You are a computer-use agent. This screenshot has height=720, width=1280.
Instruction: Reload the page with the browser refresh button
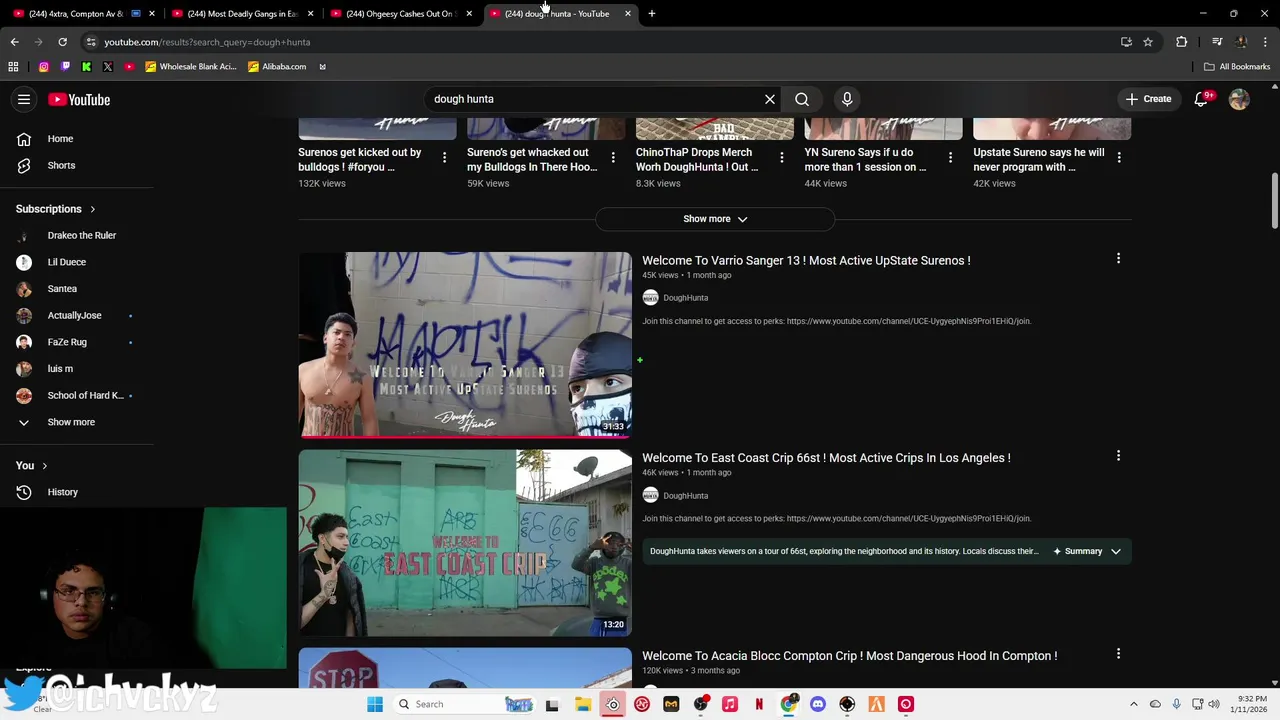pyautogui.click(x=62, y=42)
